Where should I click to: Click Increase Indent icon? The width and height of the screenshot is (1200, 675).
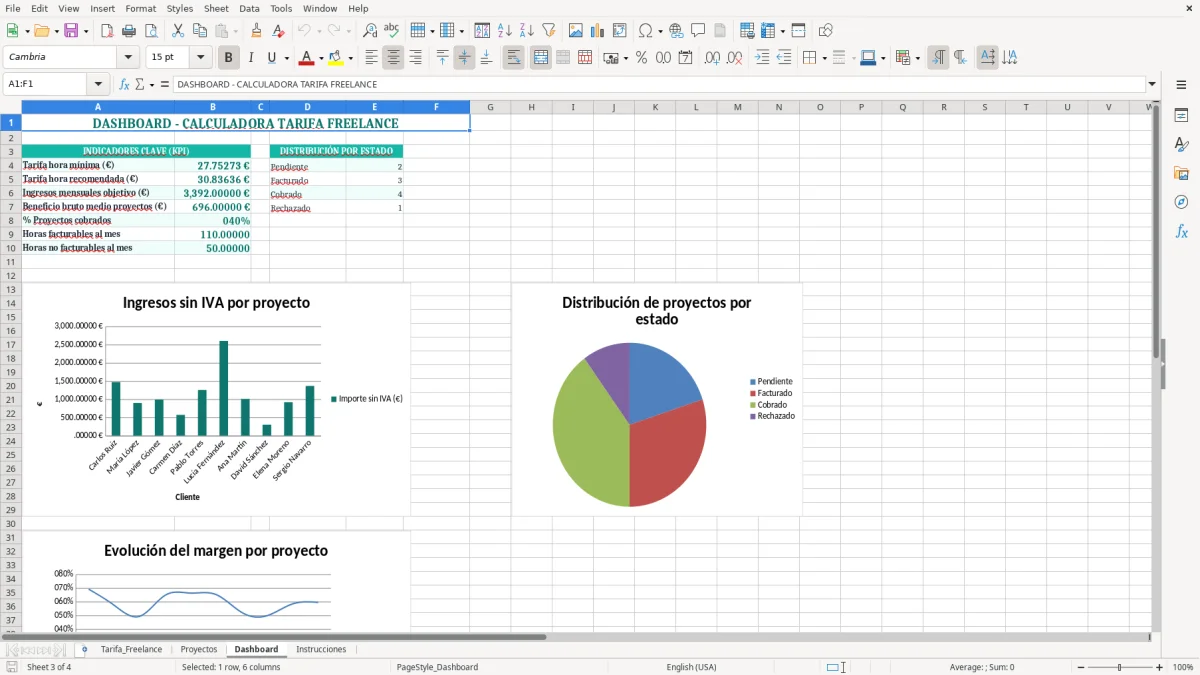pos(762,58)
